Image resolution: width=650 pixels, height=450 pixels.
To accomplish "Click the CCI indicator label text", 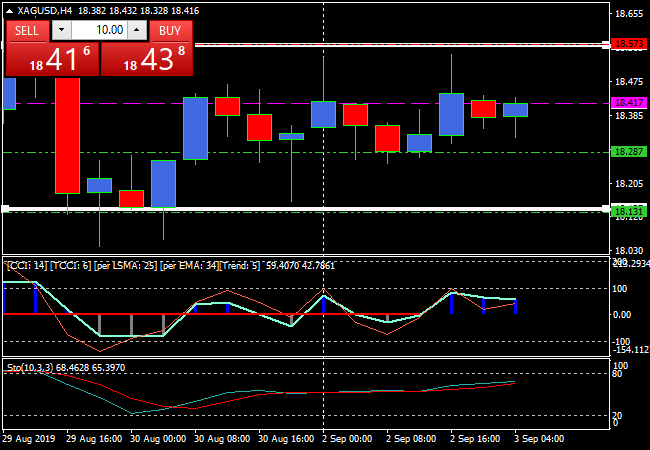I will click(x=130, y=265).
